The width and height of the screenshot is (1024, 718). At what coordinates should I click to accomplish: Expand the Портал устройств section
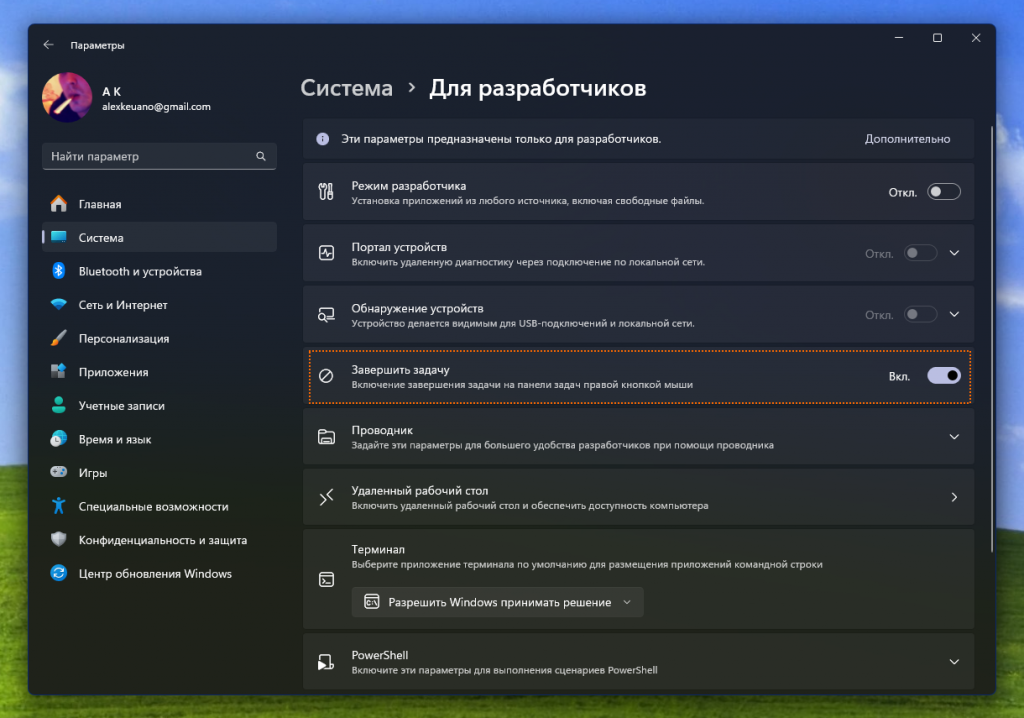[x=954, y=253]
